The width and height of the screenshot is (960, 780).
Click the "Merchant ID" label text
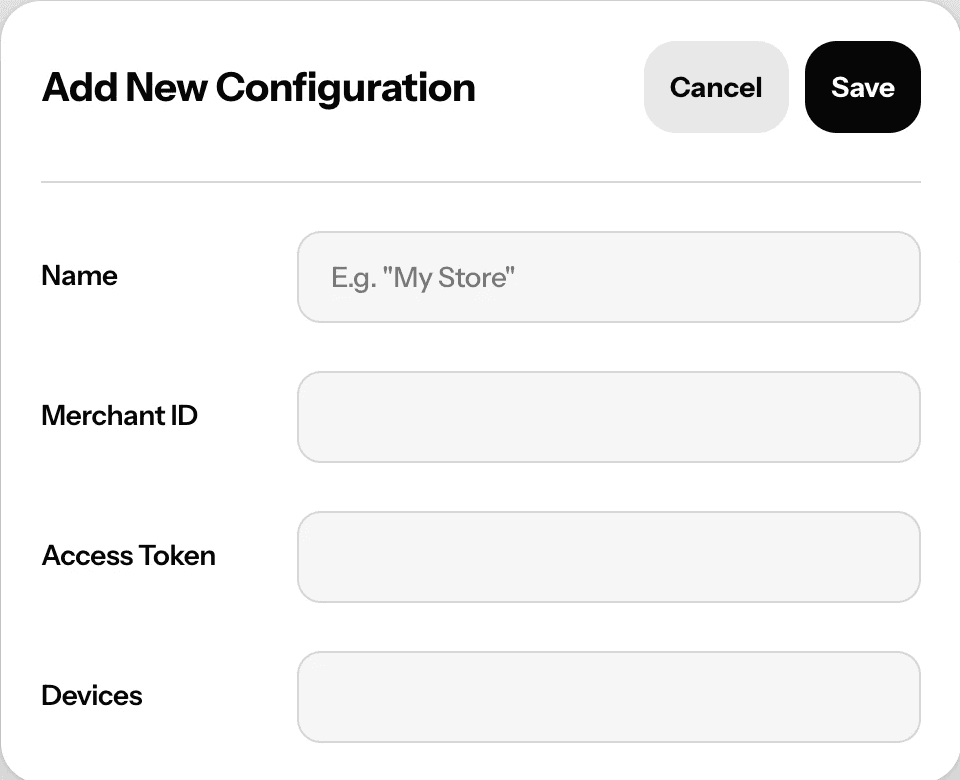pos(119,416)
